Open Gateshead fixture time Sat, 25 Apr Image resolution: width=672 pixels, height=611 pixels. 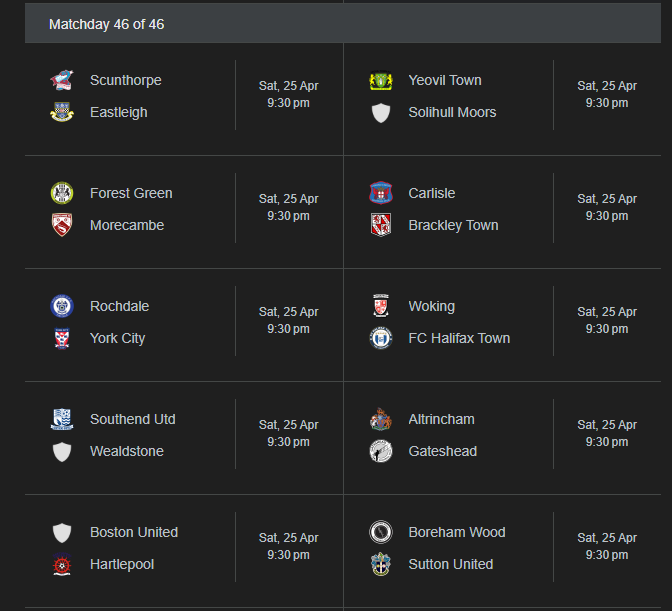pos(607,425)
